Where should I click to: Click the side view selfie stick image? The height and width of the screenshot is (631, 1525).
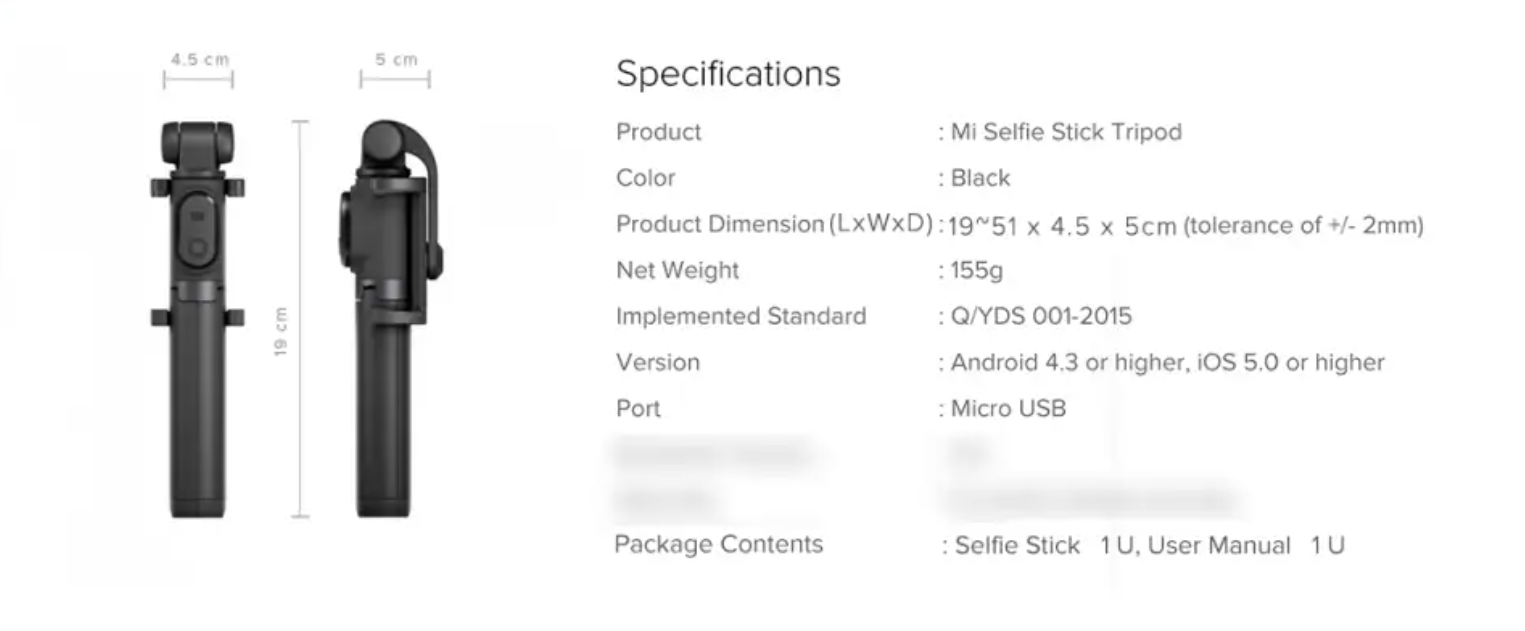click(390, 319)
